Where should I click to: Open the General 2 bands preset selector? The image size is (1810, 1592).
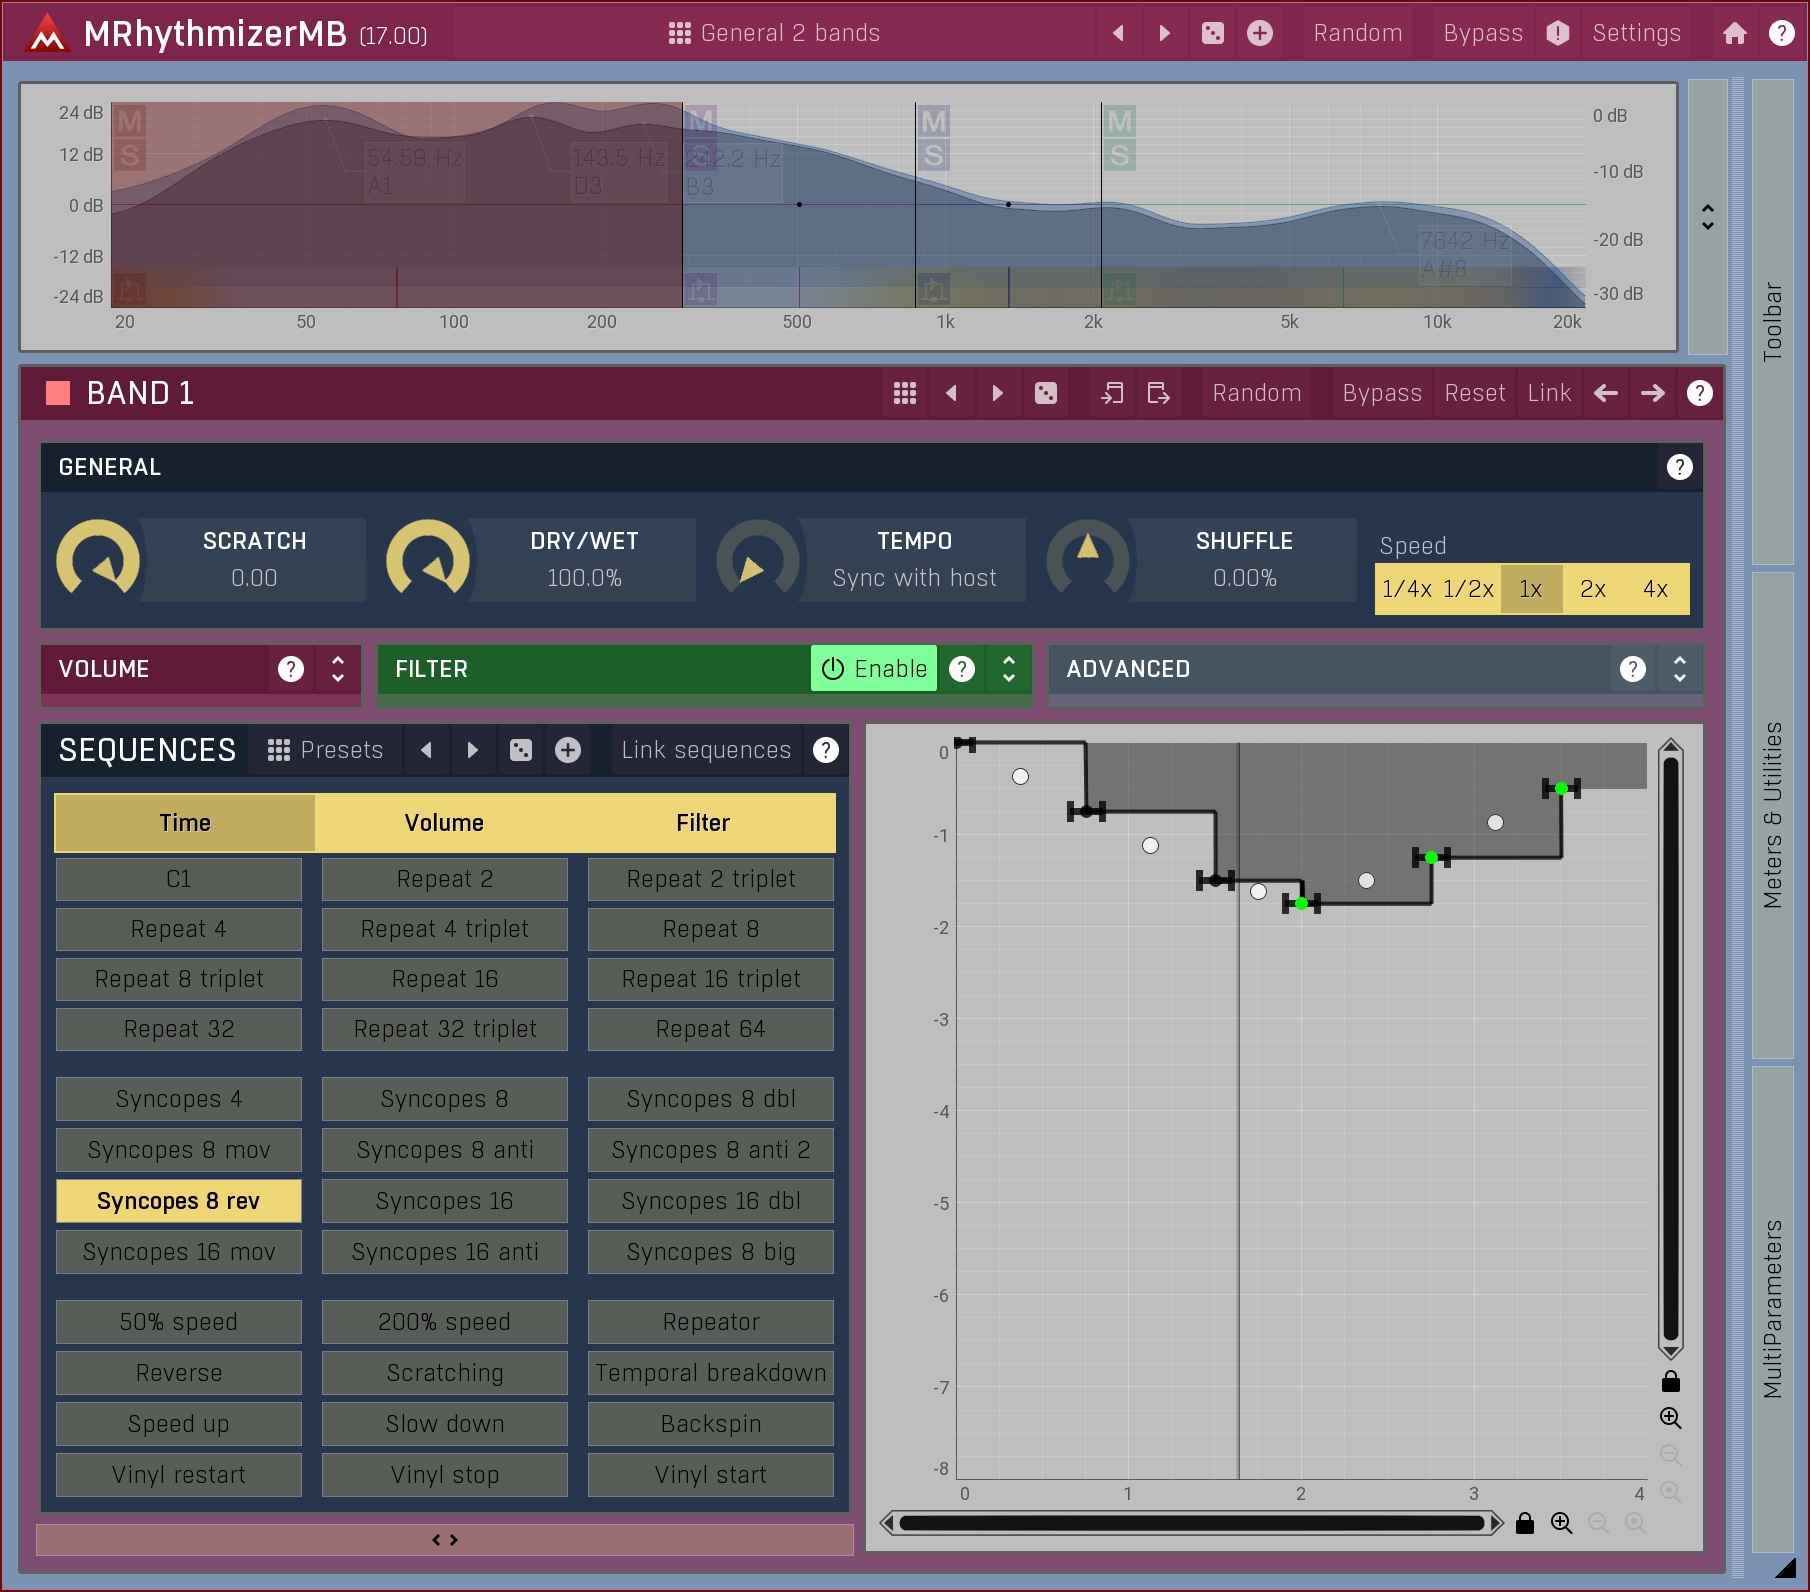tap(775, 33)
